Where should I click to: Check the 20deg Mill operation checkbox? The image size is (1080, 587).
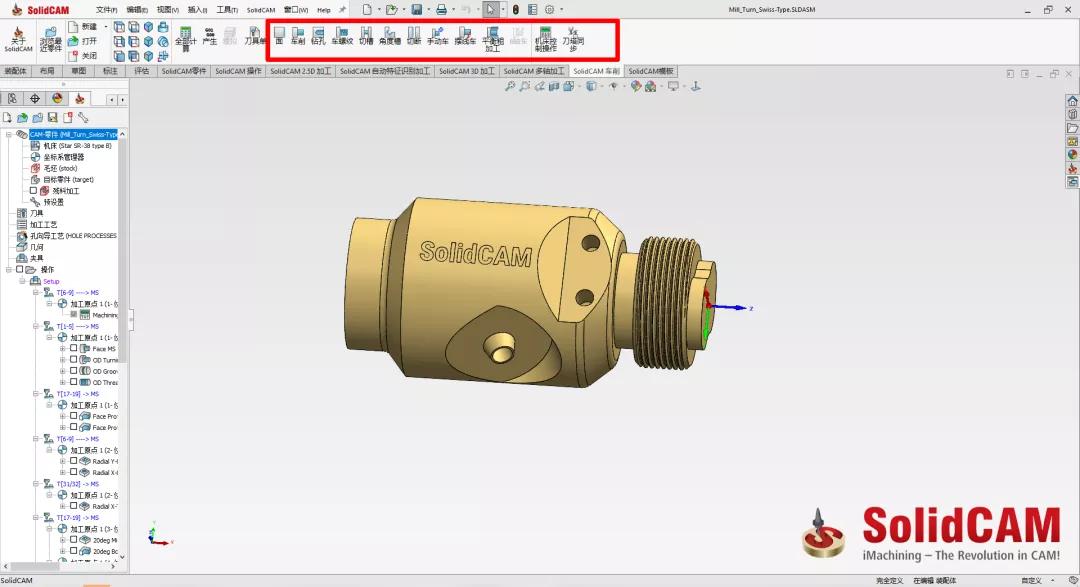click(x=74, y=540)
